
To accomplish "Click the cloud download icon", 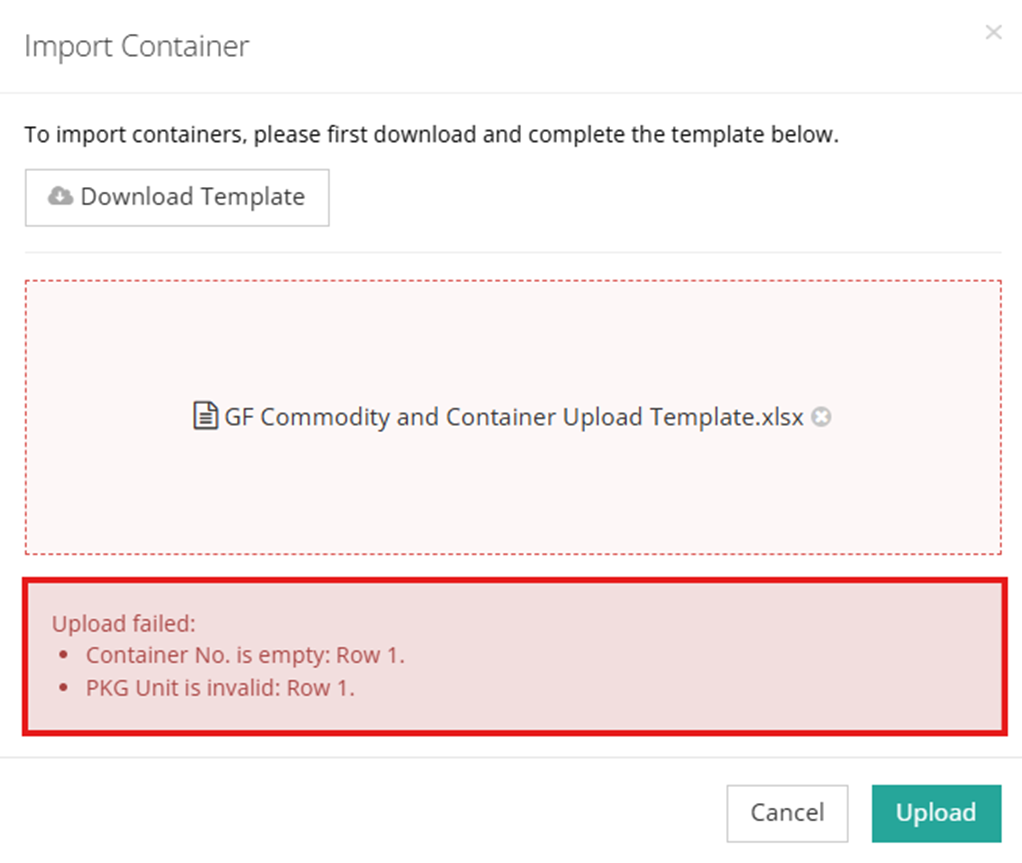I will coord(61,197).
